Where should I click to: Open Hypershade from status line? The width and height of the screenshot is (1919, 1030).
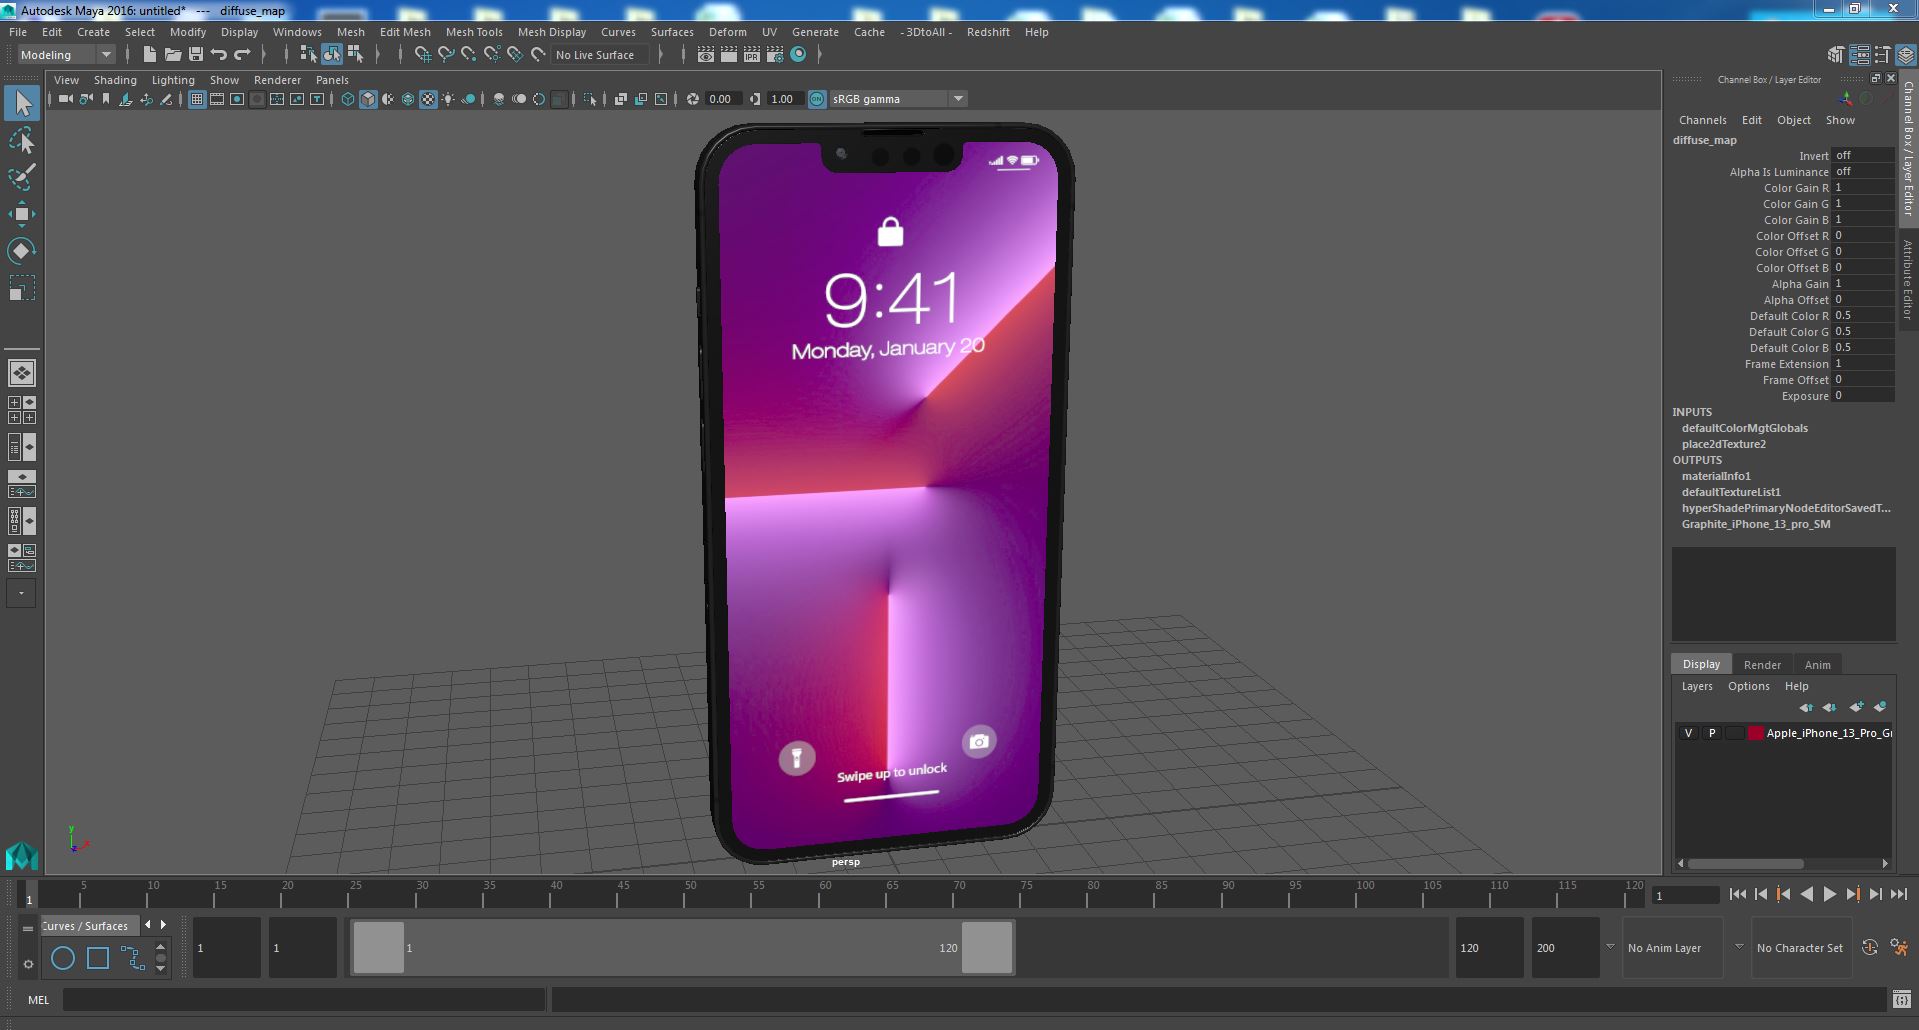tap(798, 55)
